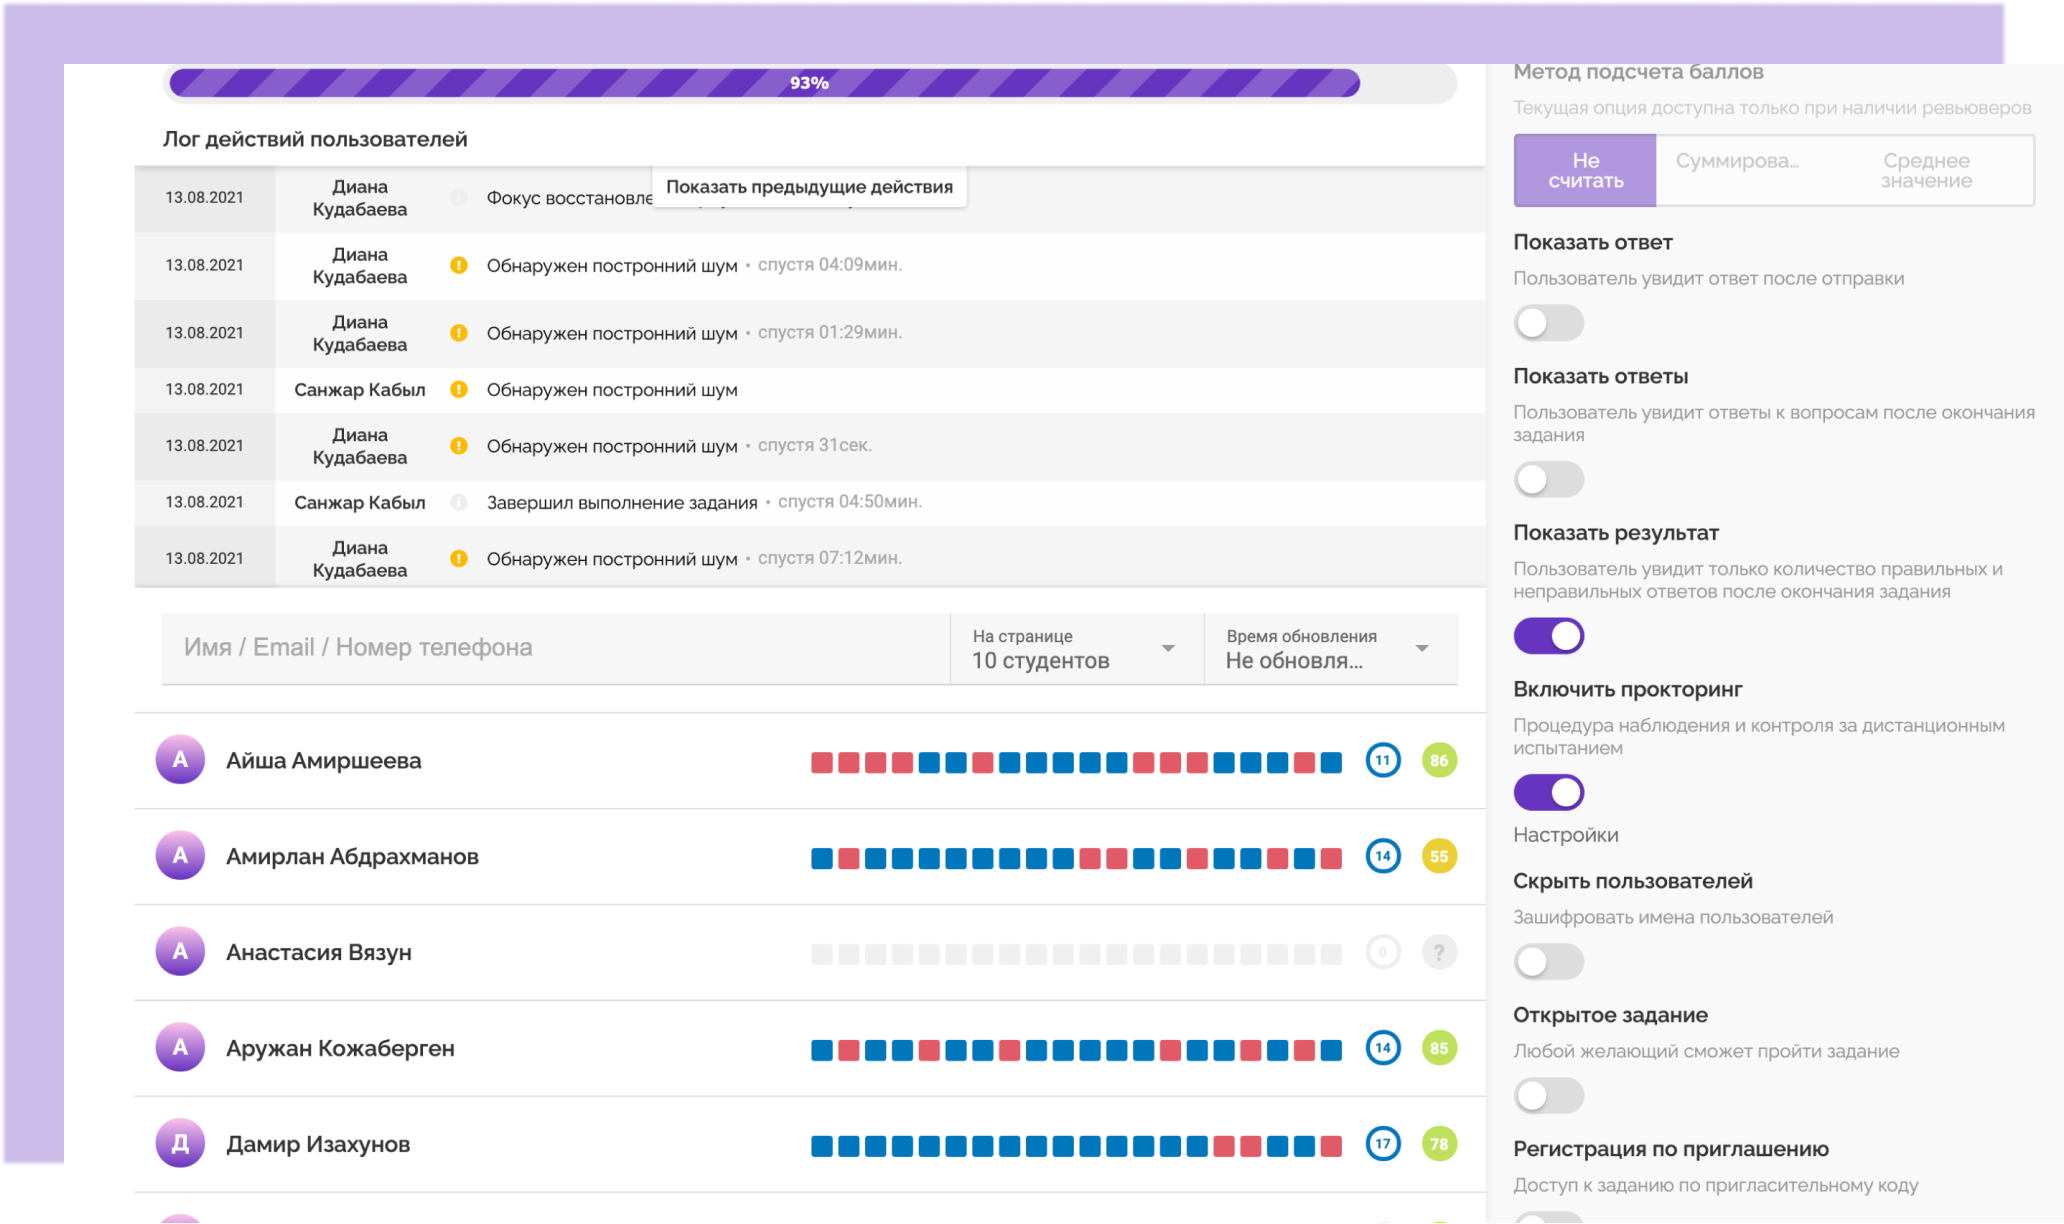Click Айша Амиршеева's avatar icon
Image resolution: width=2064 pixels, height=1224 pixels.
point(180,760)
